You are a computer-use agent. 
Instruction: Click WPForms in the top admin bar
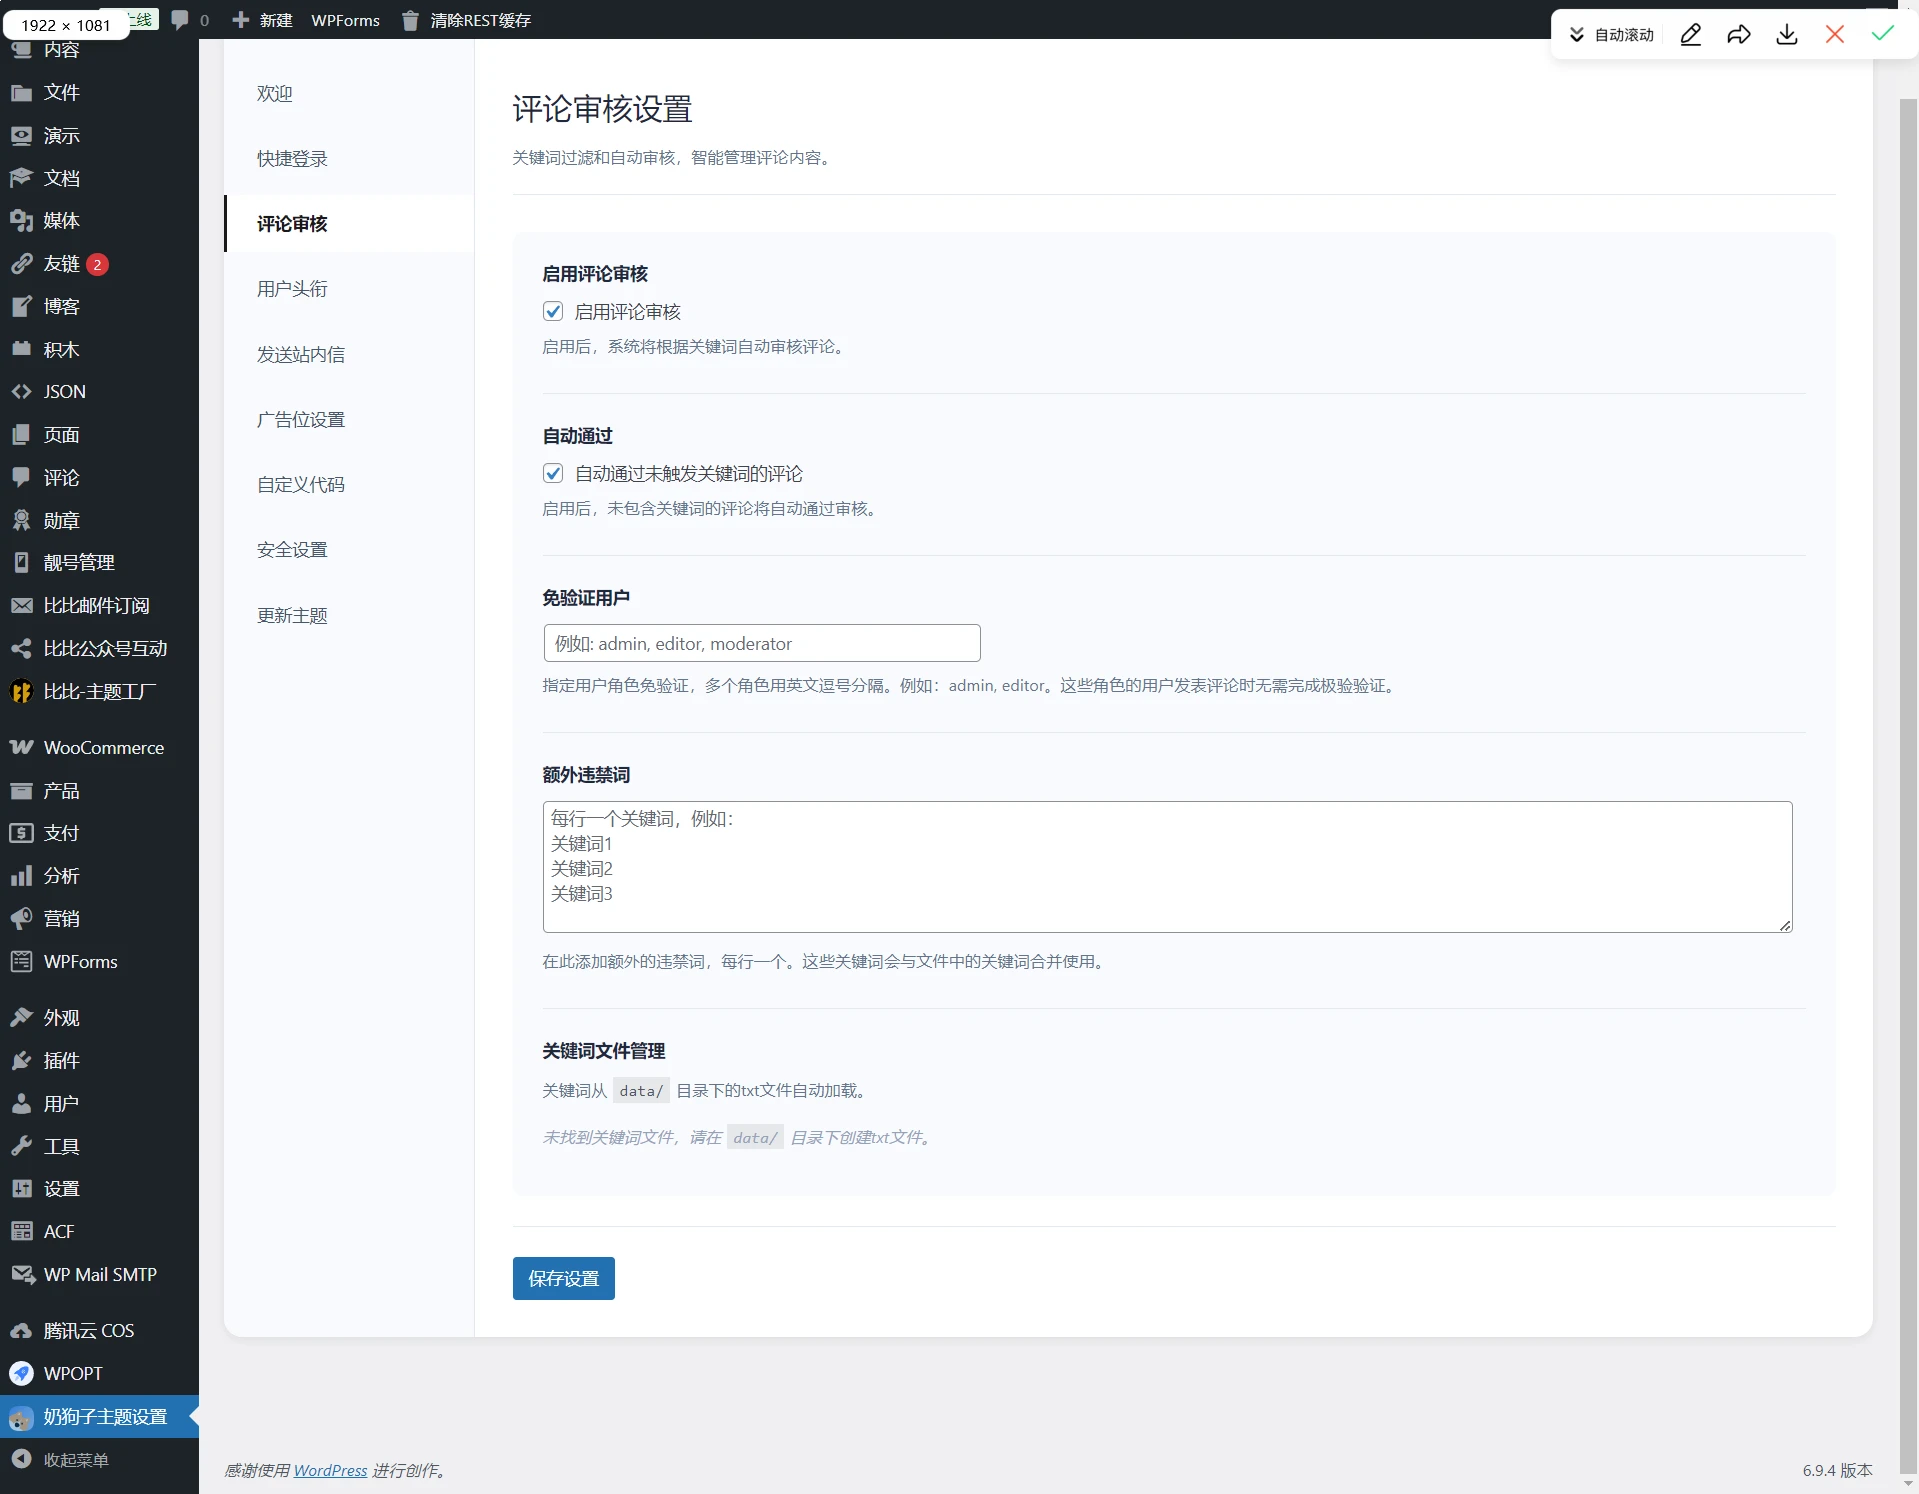click(x=346, y=20)
